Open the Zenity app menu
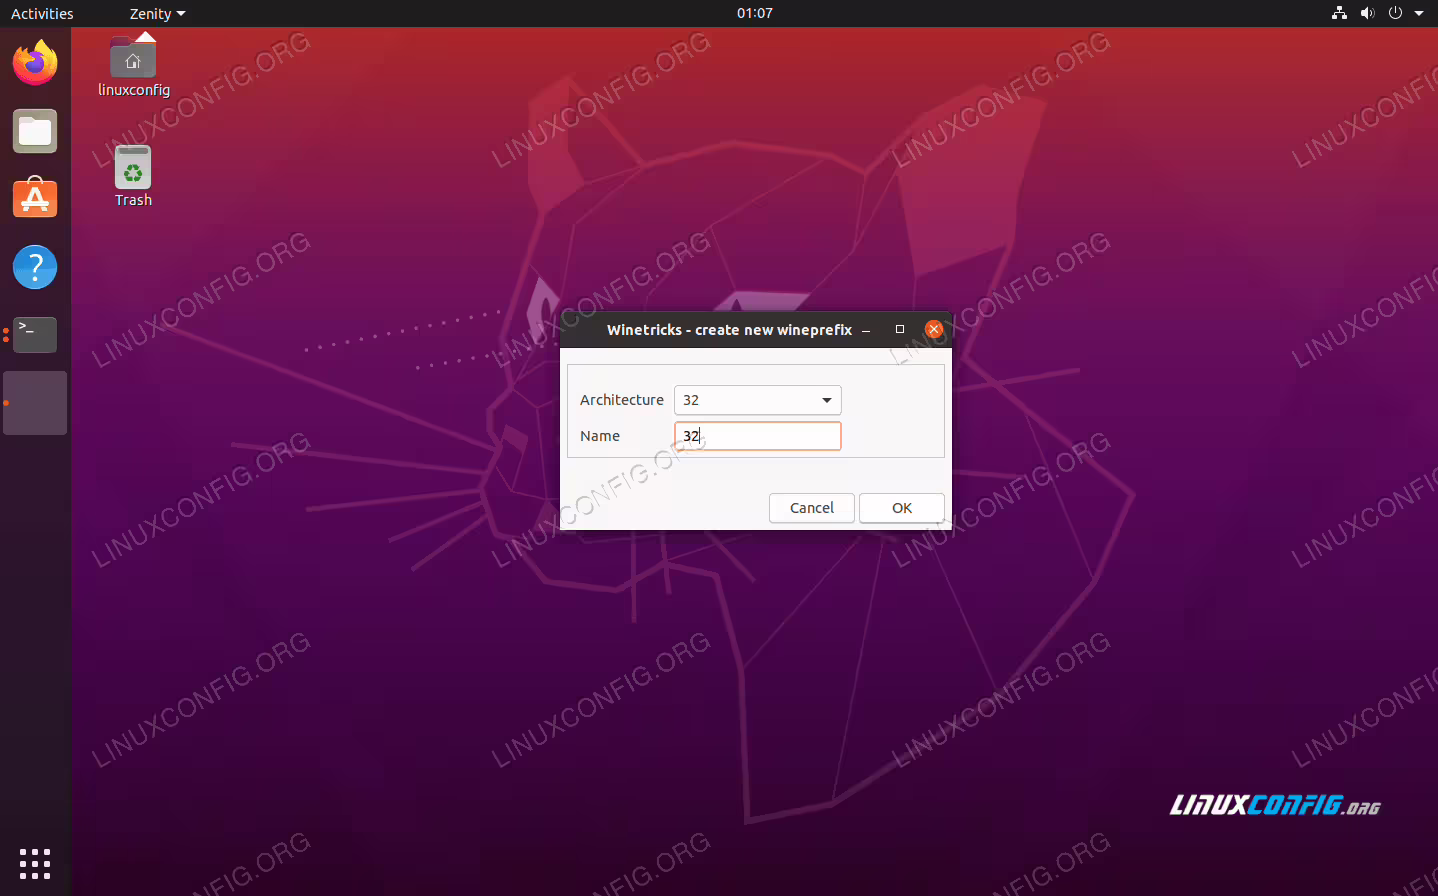 click(157, 13)
